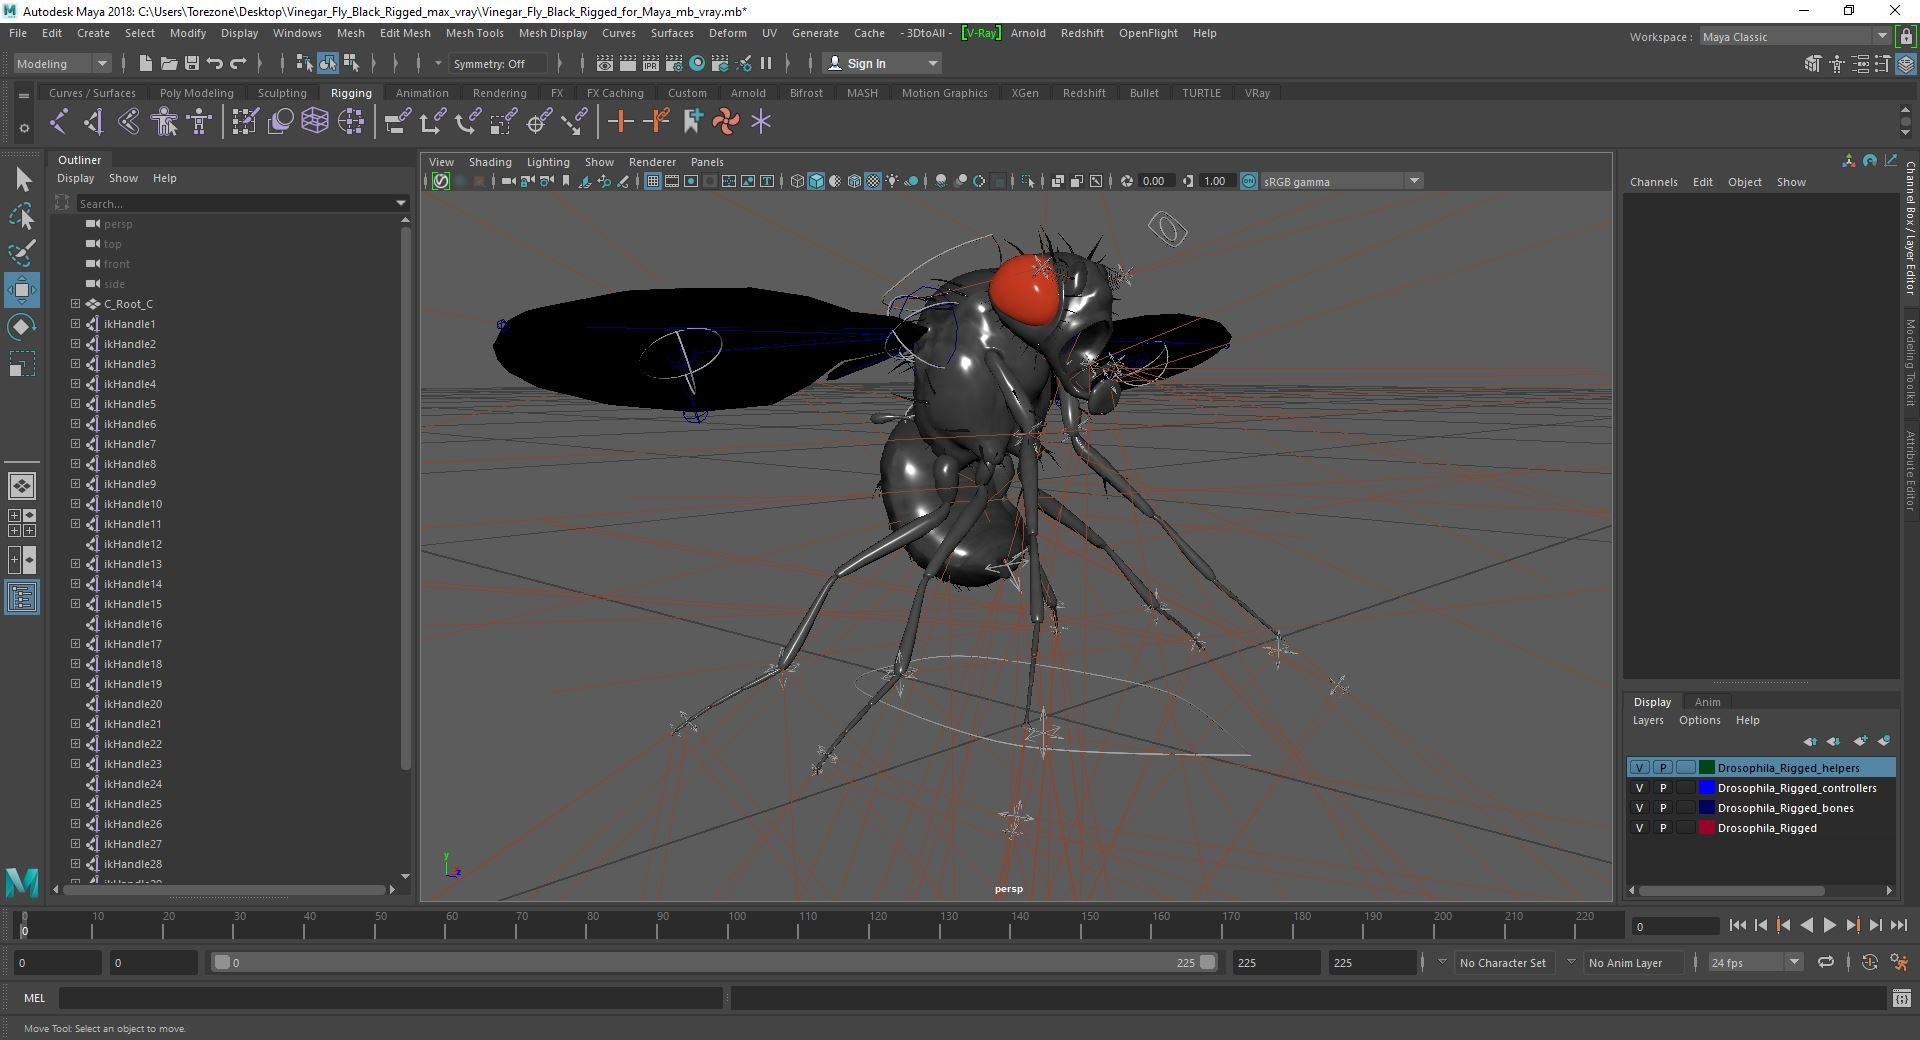Open the Modeling menu set dropdown
Viewport: 1920px width, 1040px height.
coord(62,63)
